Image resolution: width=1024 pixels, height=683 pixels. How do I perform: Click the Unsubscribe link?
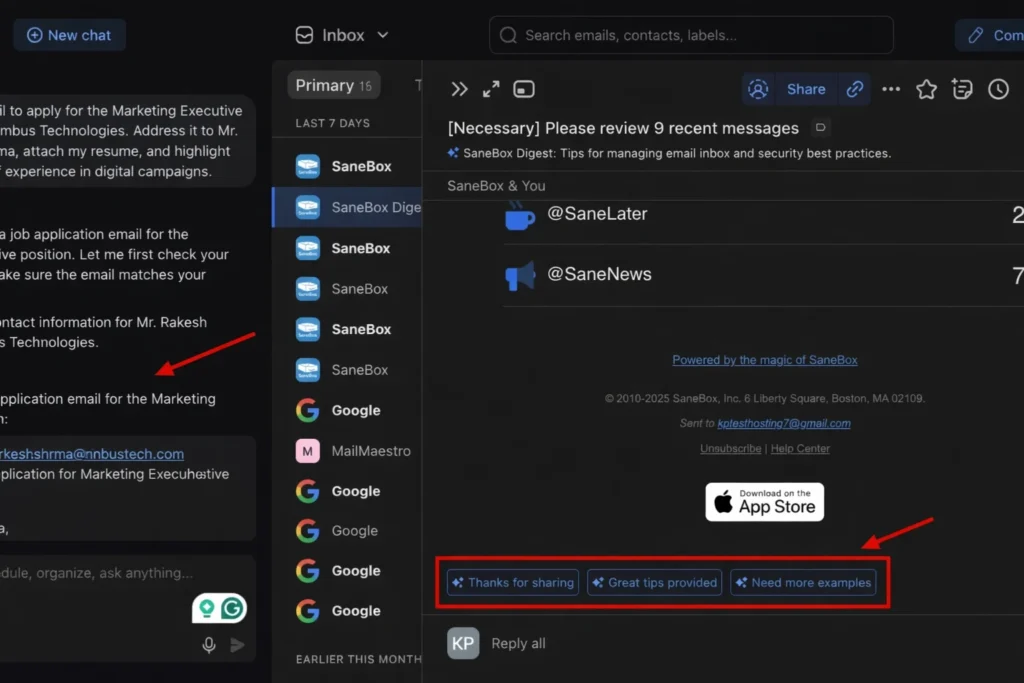click(730, 449)
